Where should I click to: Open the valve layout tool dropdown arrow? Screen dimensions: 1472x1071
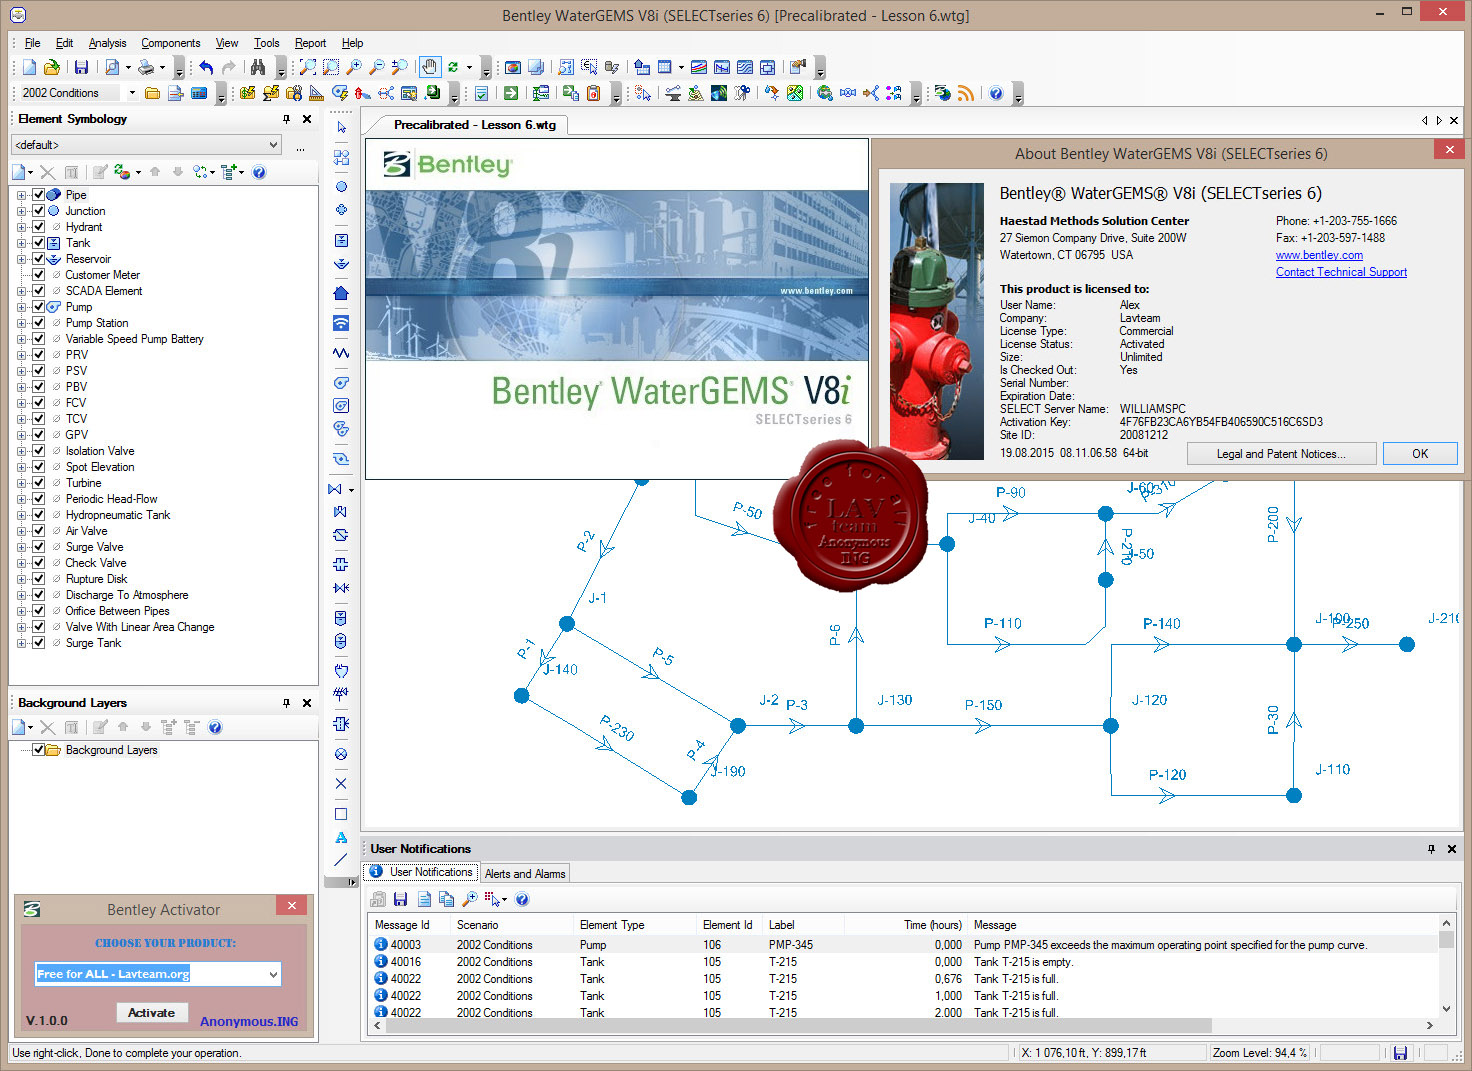coord(351,490)
